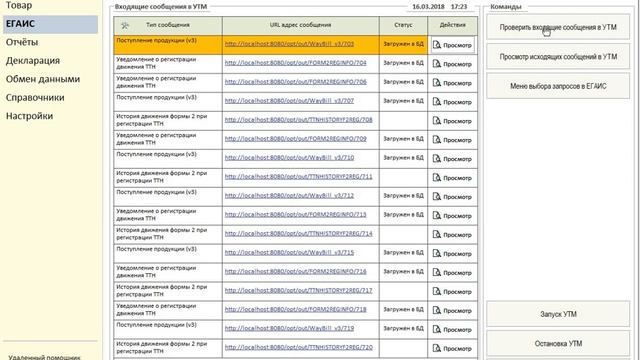Open preview icon for the FORM2REGINFO/704 row

click(437, 64)
